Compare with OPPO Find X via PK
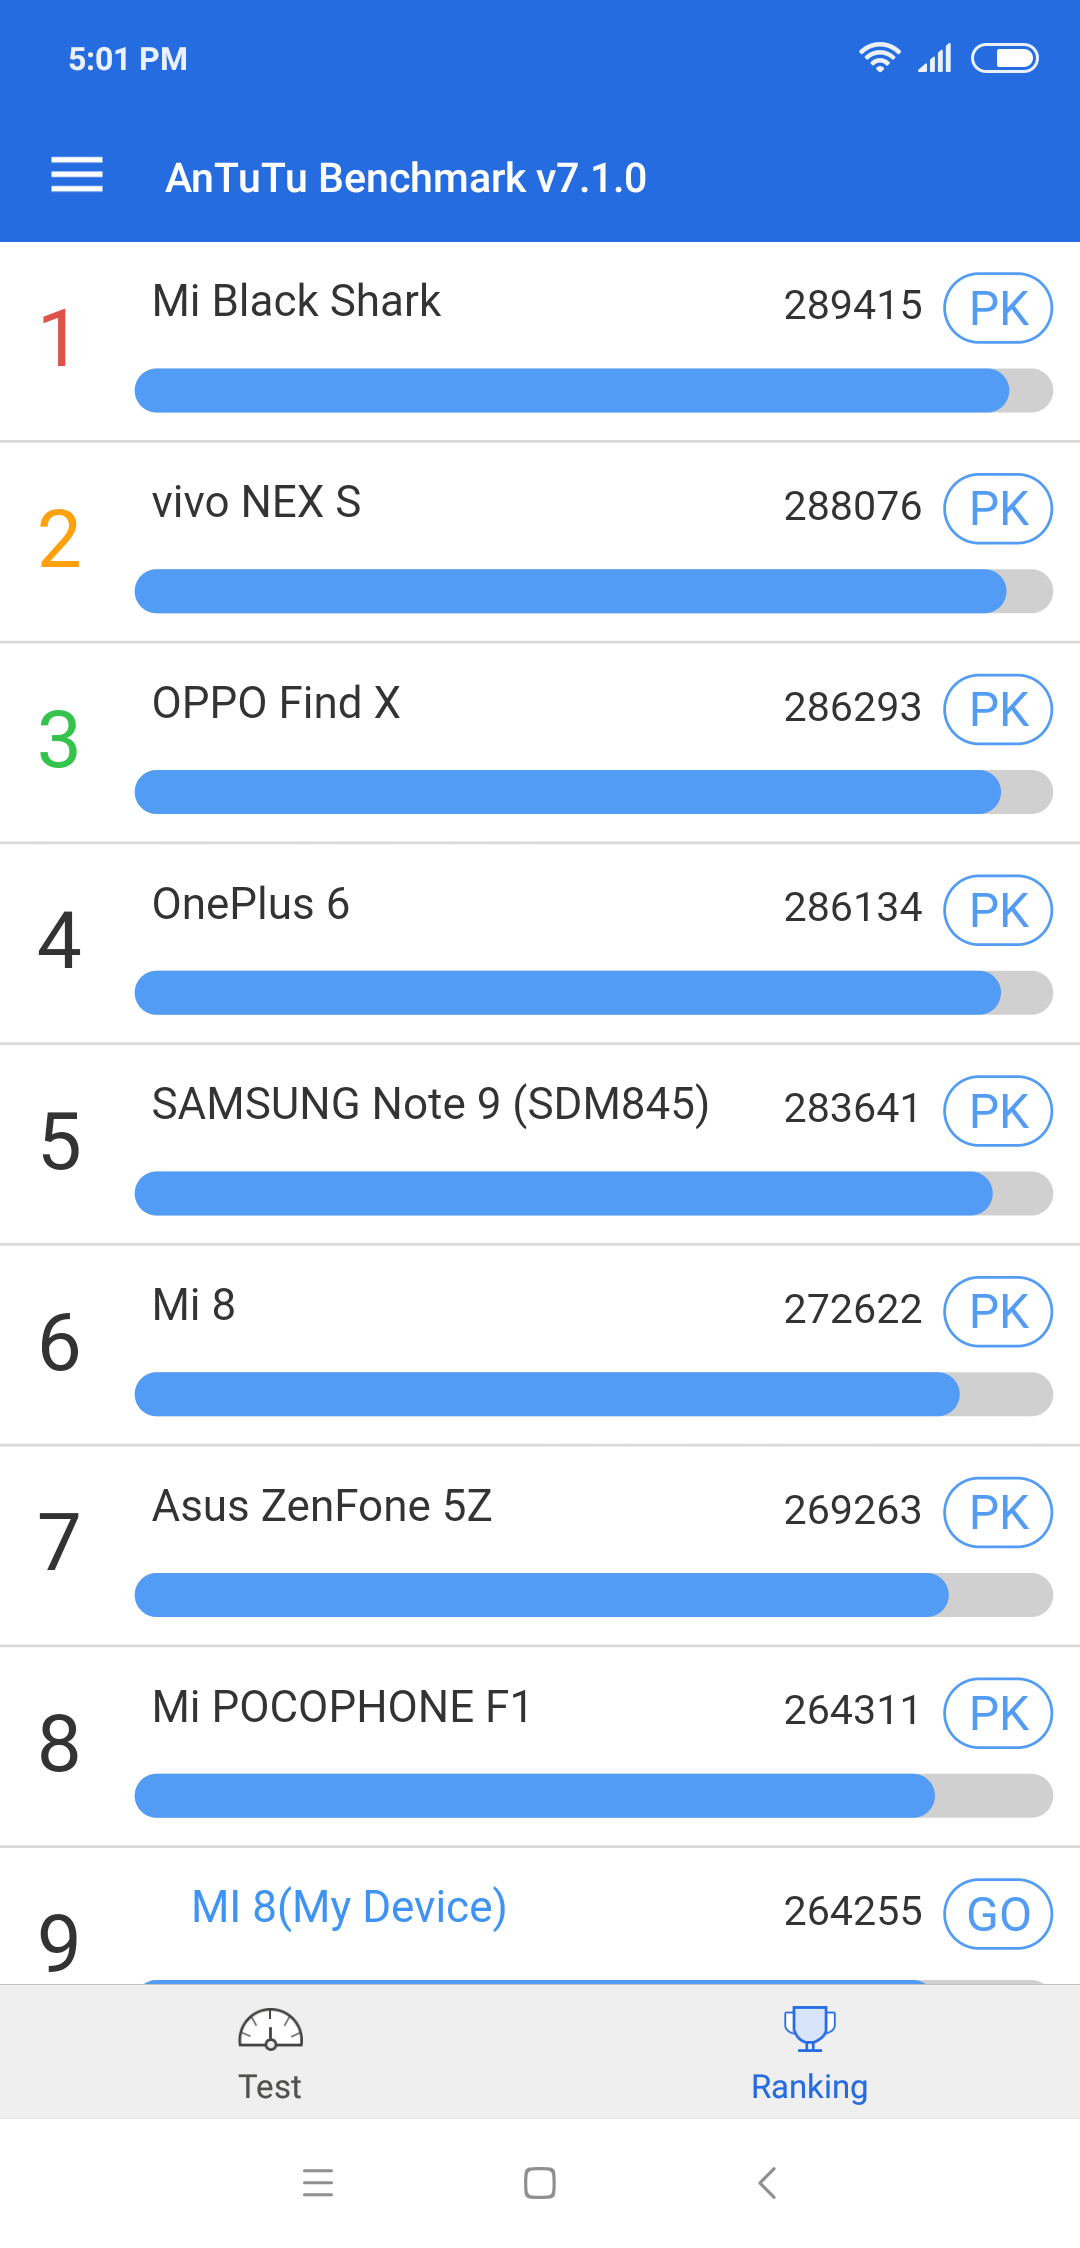 point(998,710)
